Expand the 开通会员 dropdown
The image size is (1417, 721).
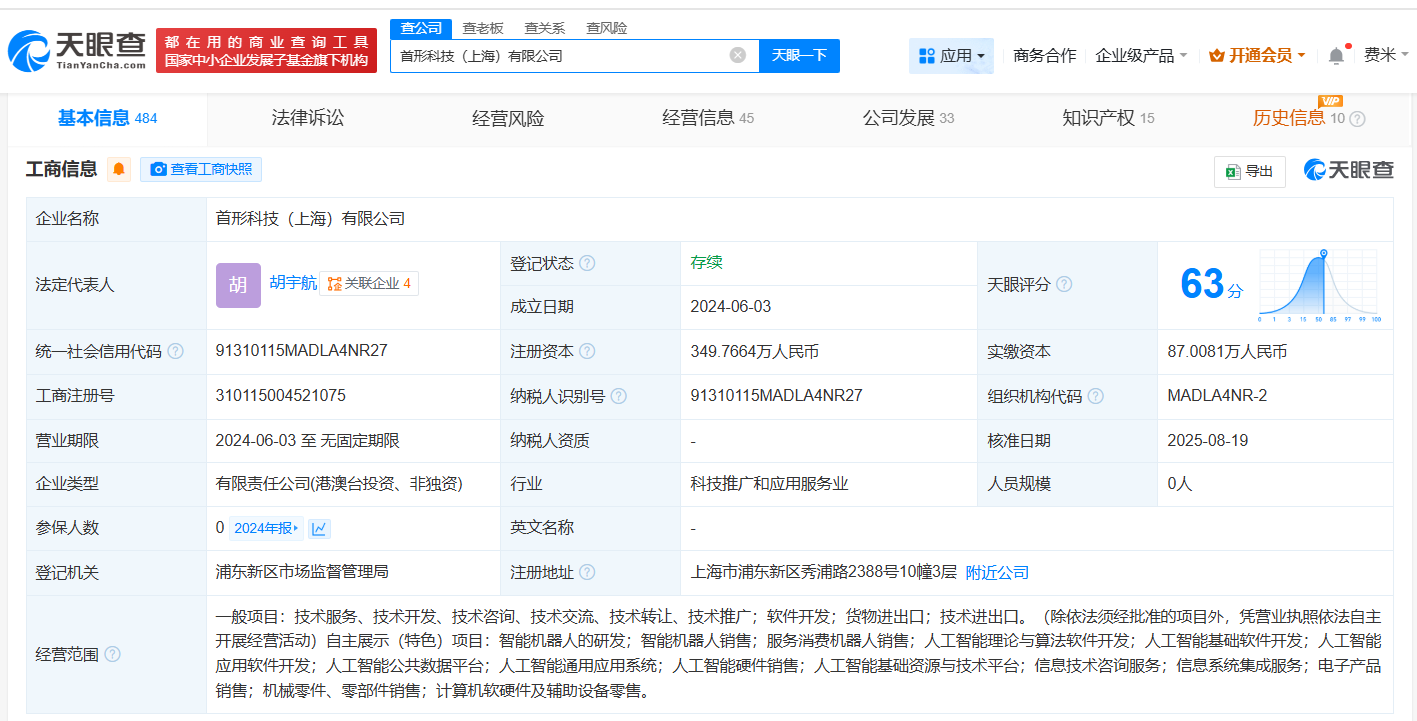(x=1257, y=56)
